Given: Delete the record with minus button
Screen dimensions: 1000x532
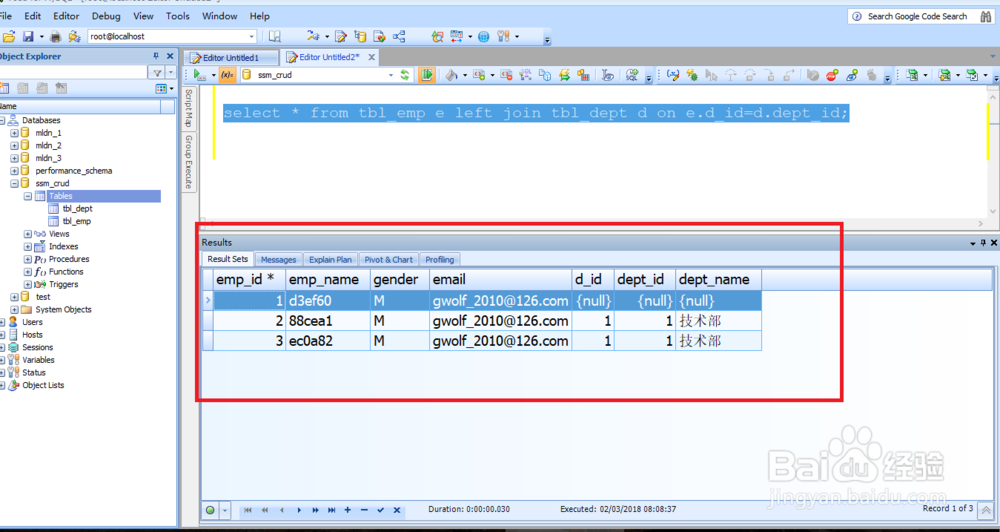Looking at the screenshot, I should (364, 510).
